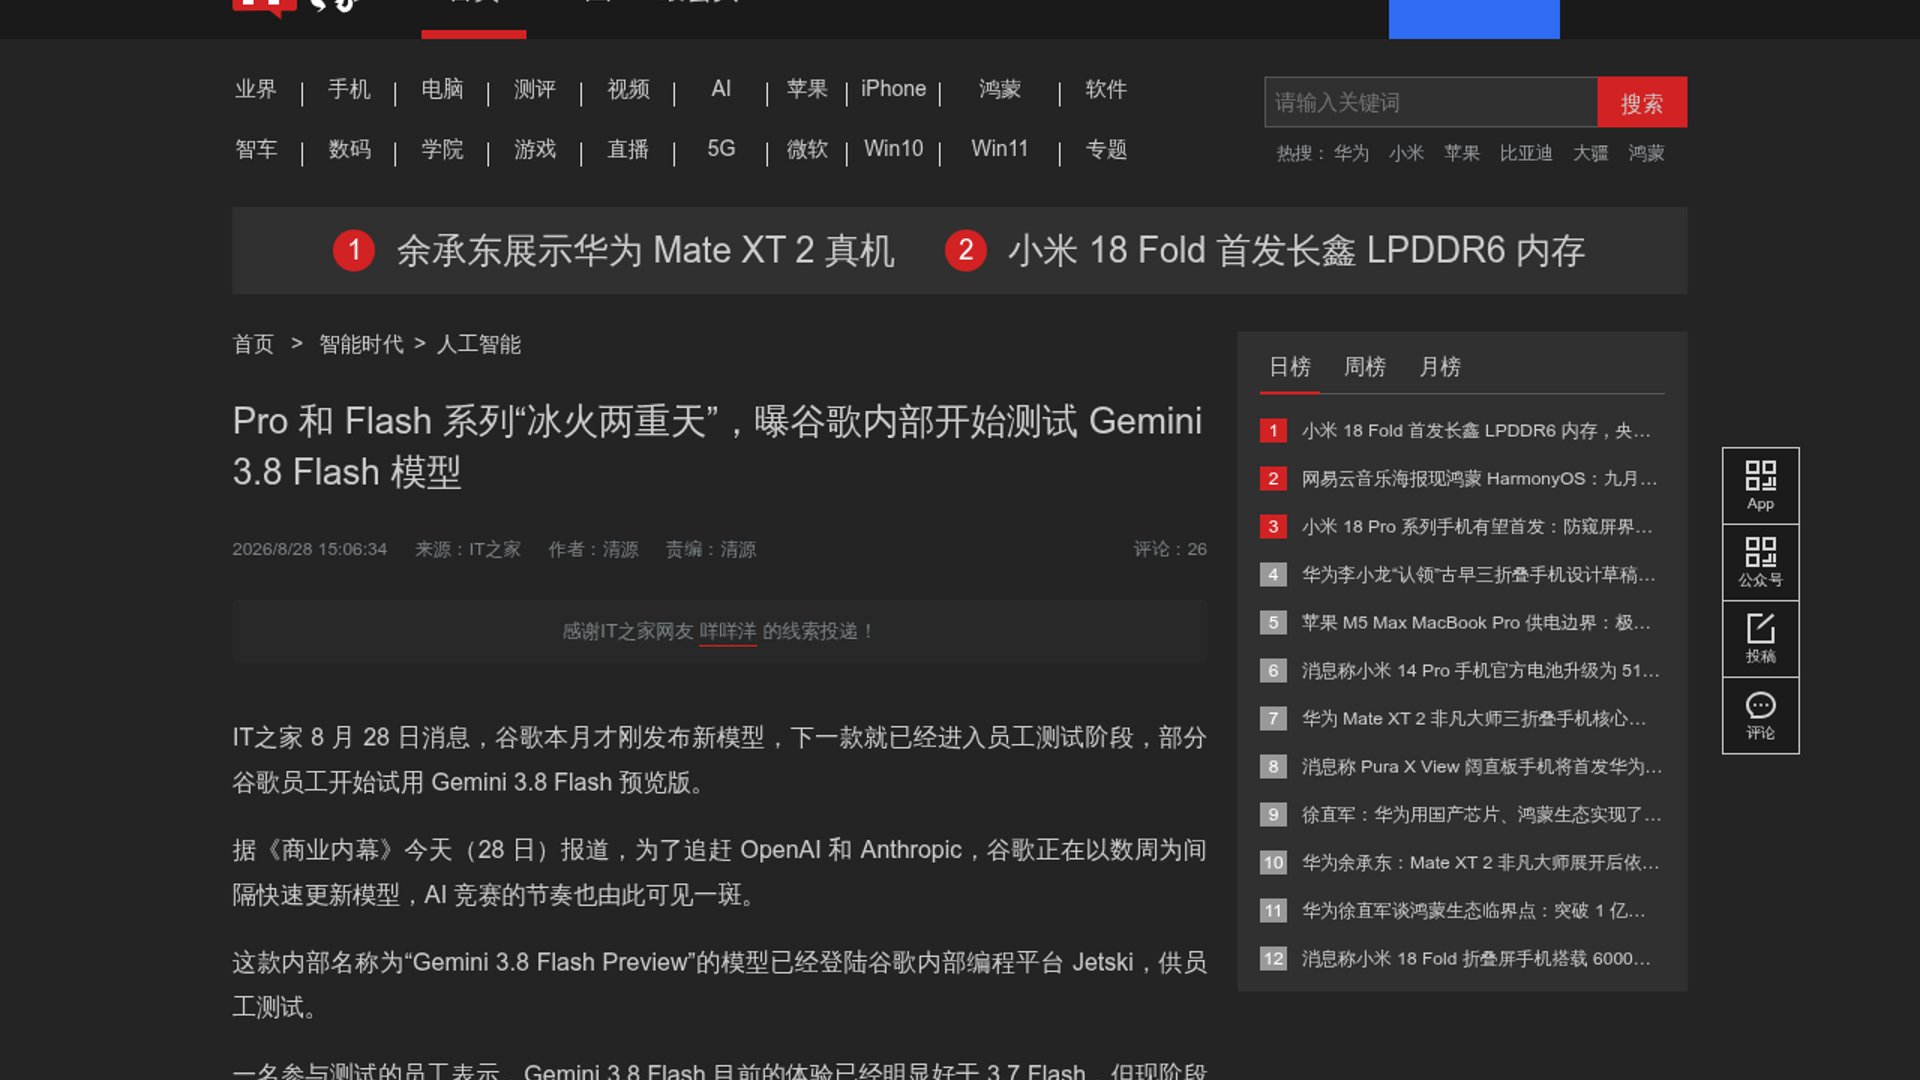Click hot search term 比亚迪
1920x1080 pixels.
(x=1526, y=153)
